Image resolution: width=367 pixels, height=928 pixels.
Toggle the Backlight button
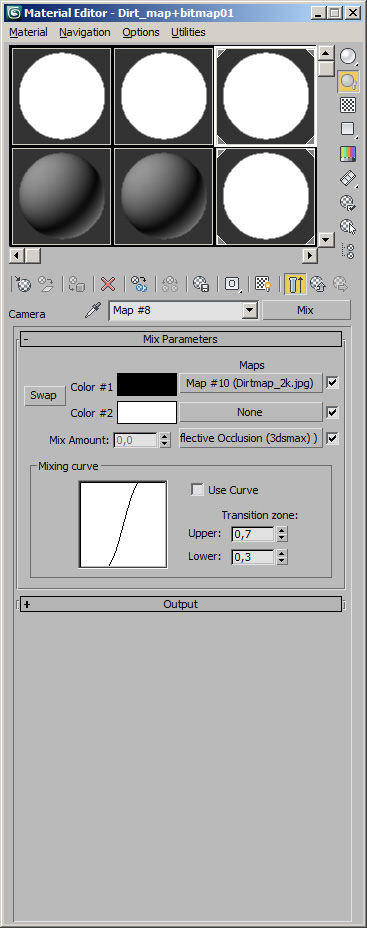pos(349,82)
